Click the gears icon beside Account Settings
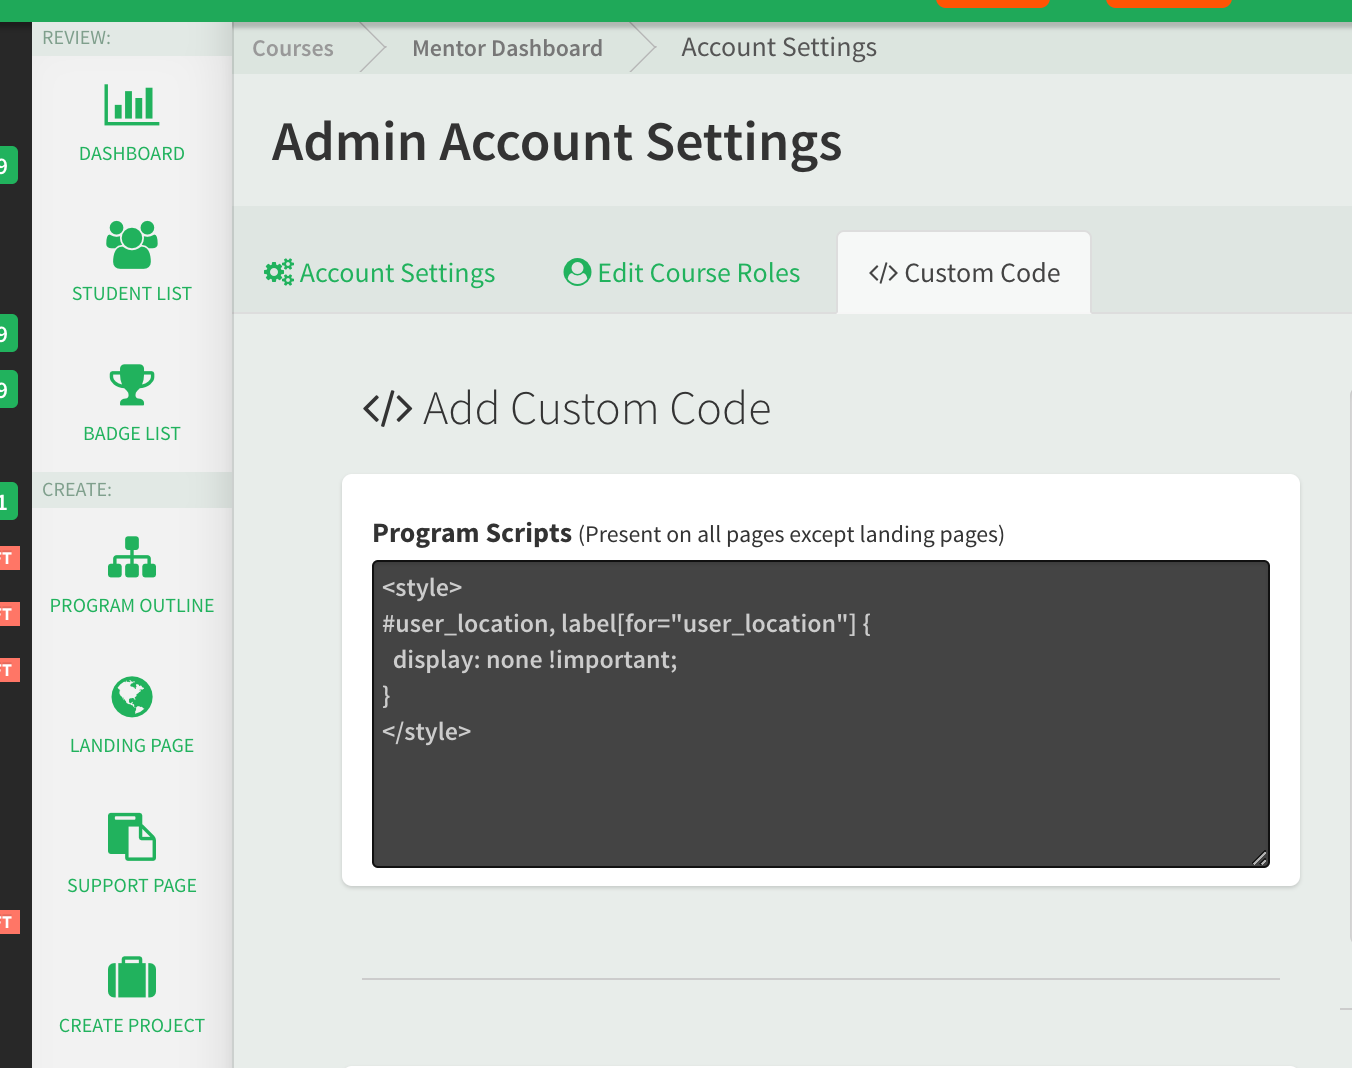 [279, 272]
